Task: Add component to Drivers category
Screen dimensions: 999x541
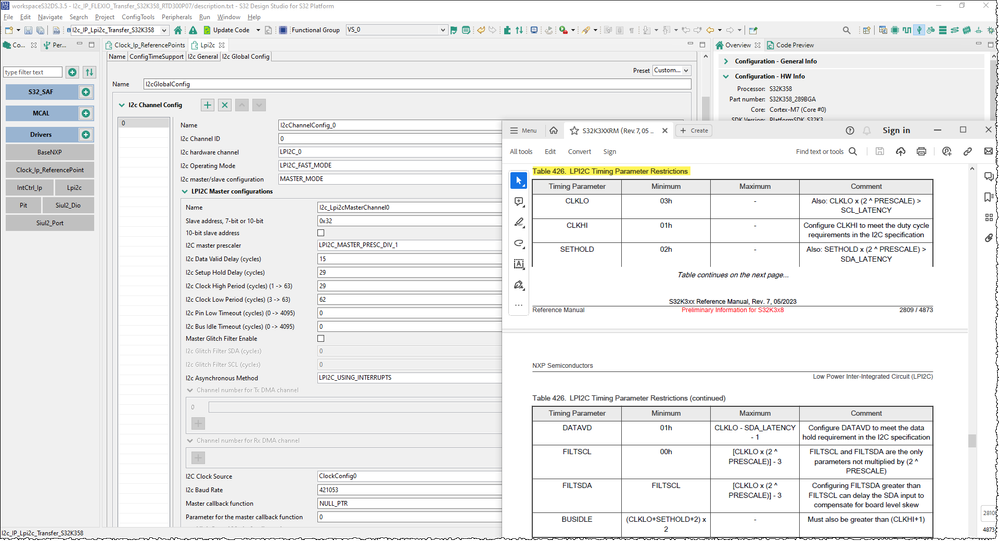Action: [85, 135]
